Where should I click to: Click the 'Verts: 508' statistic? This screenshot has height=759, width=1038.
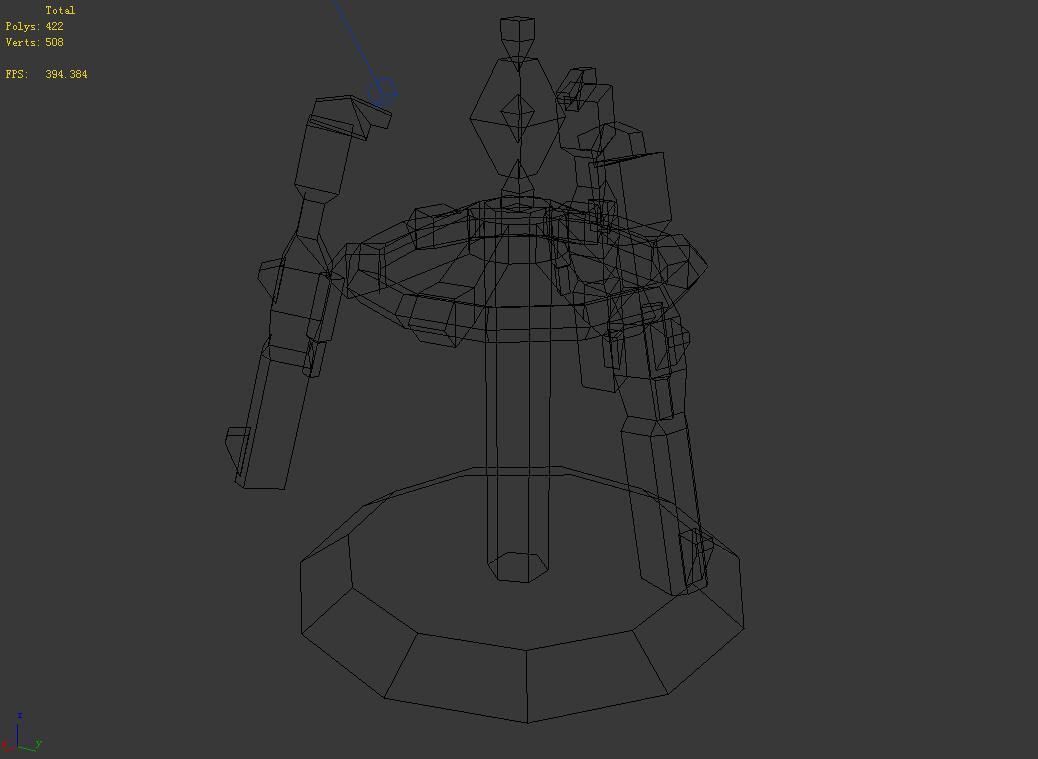(34, 42)
